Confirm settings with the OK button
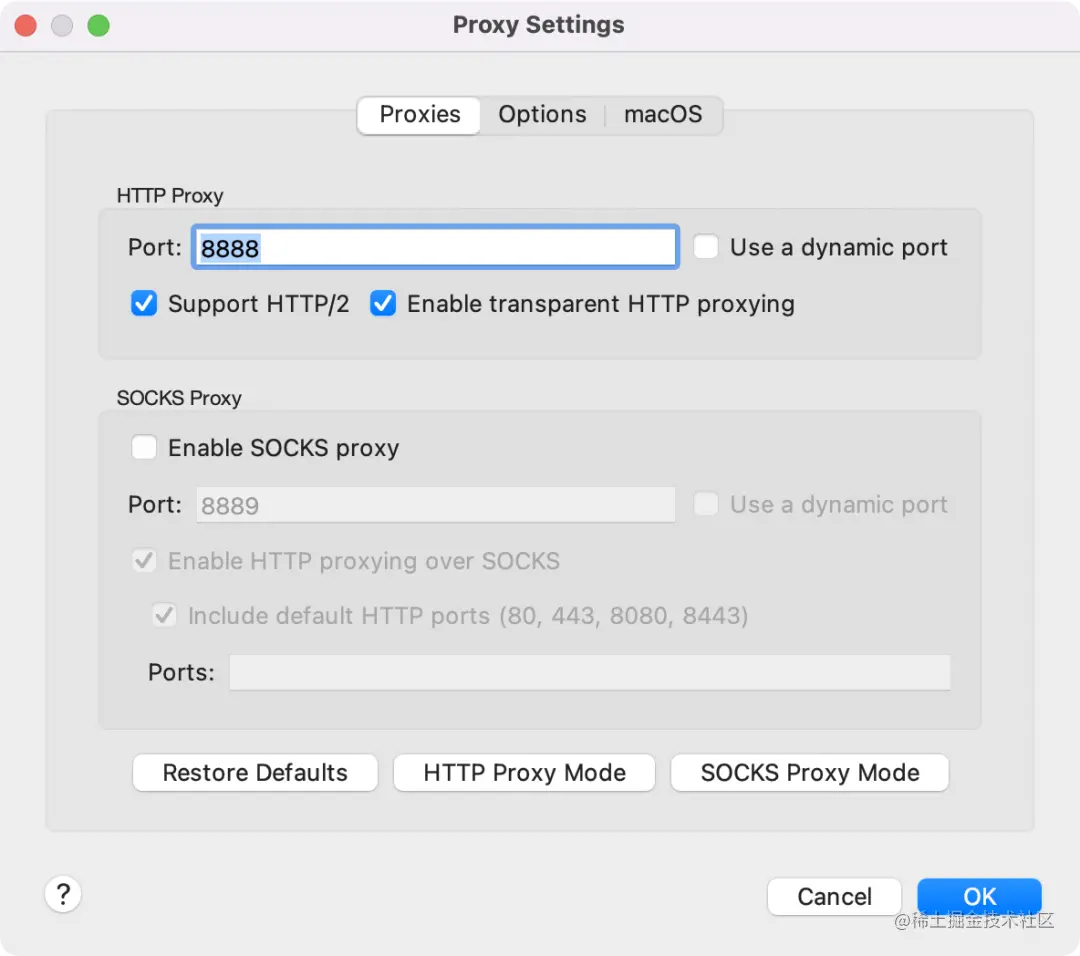The width and height of the screenshot is (1080, 956). pyautogui.click(x=979, y=897)
